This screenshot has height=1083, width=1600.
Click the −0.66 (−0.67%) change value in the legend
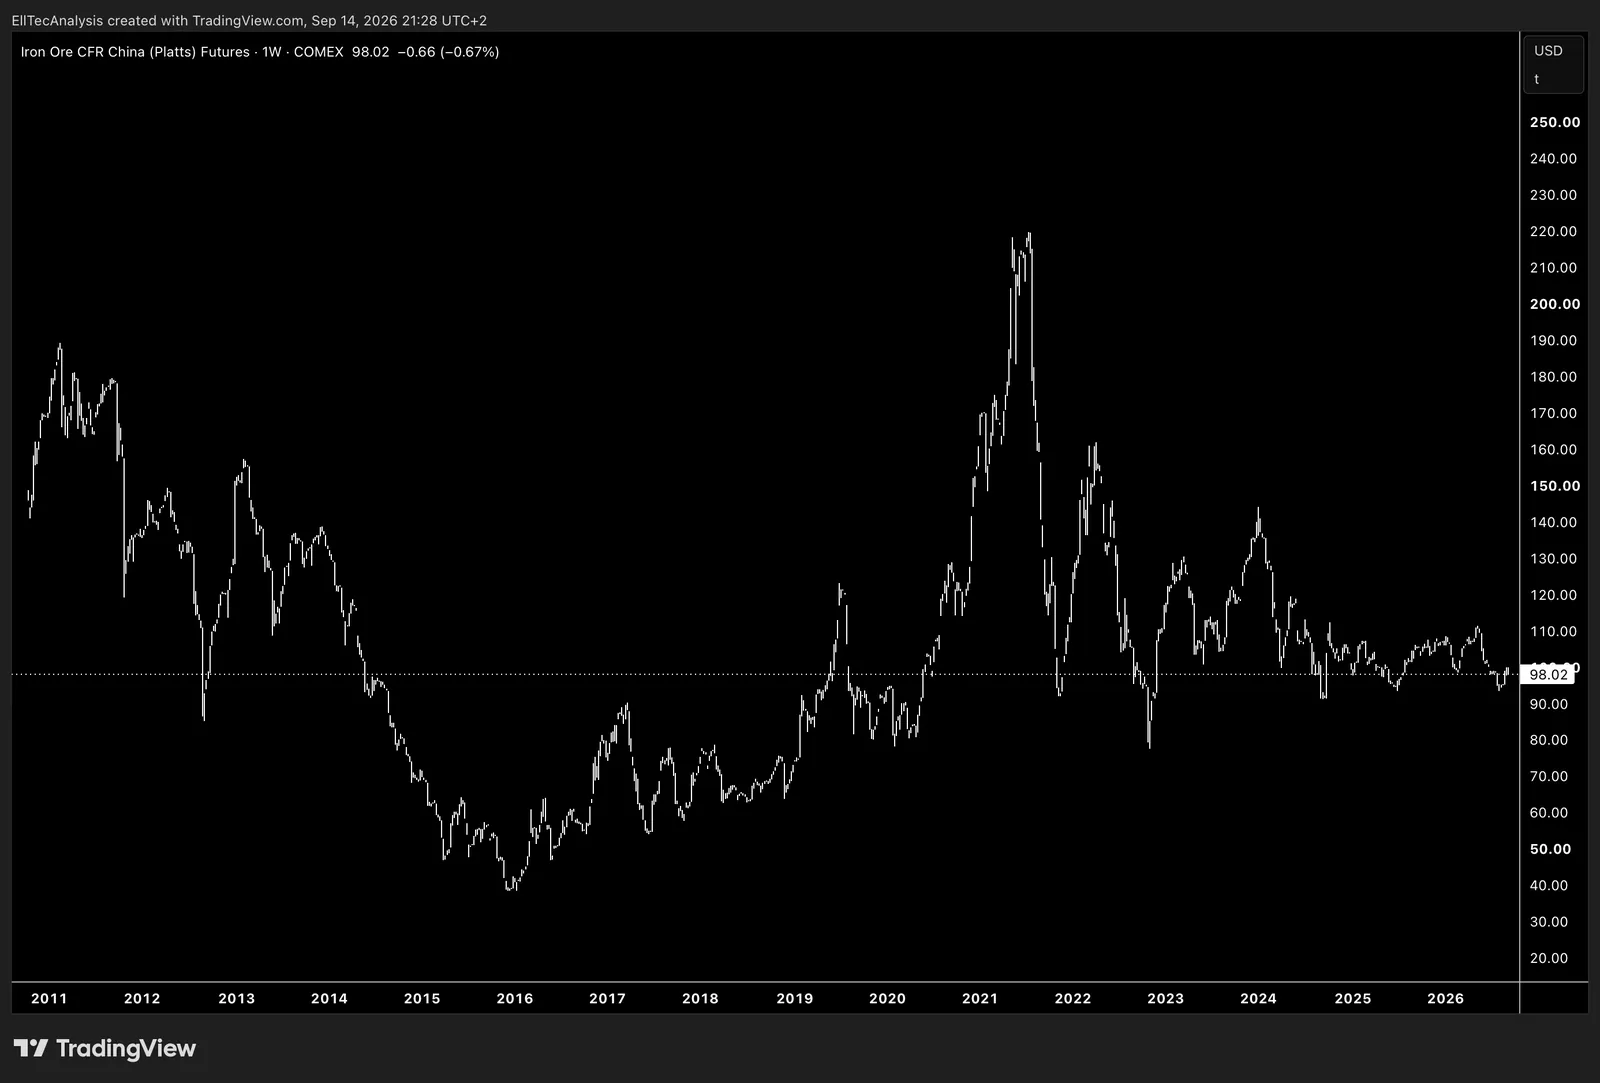448,52
